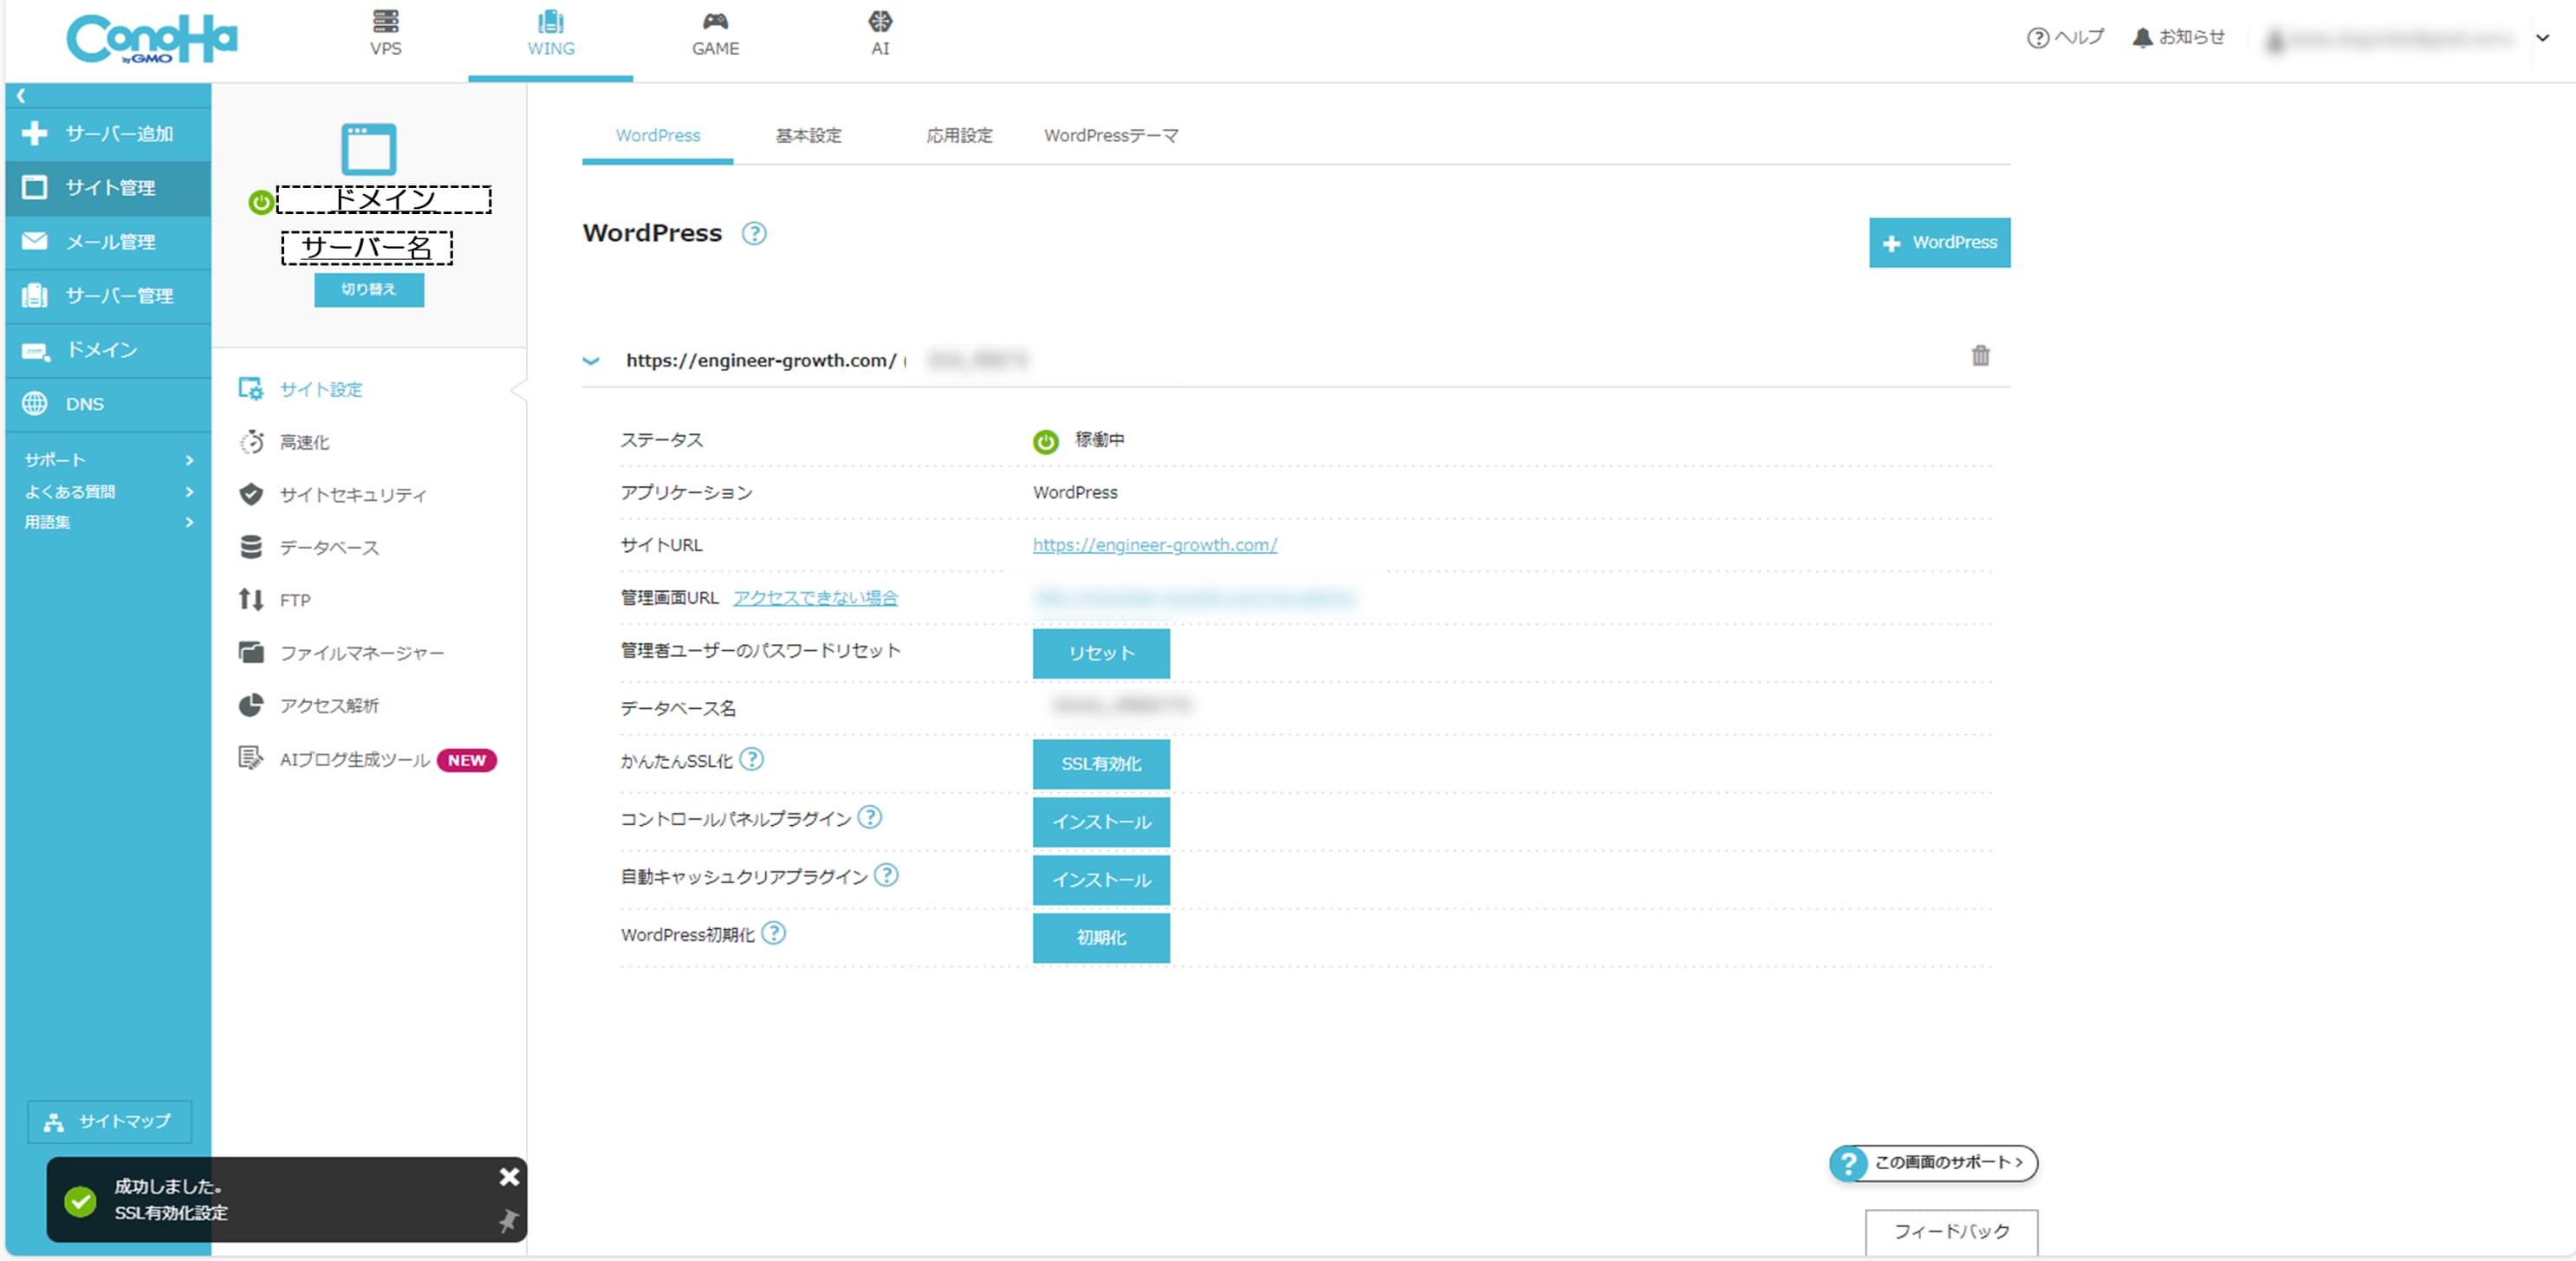
Task: Open the VPS service tab
Action: [385, 34]
